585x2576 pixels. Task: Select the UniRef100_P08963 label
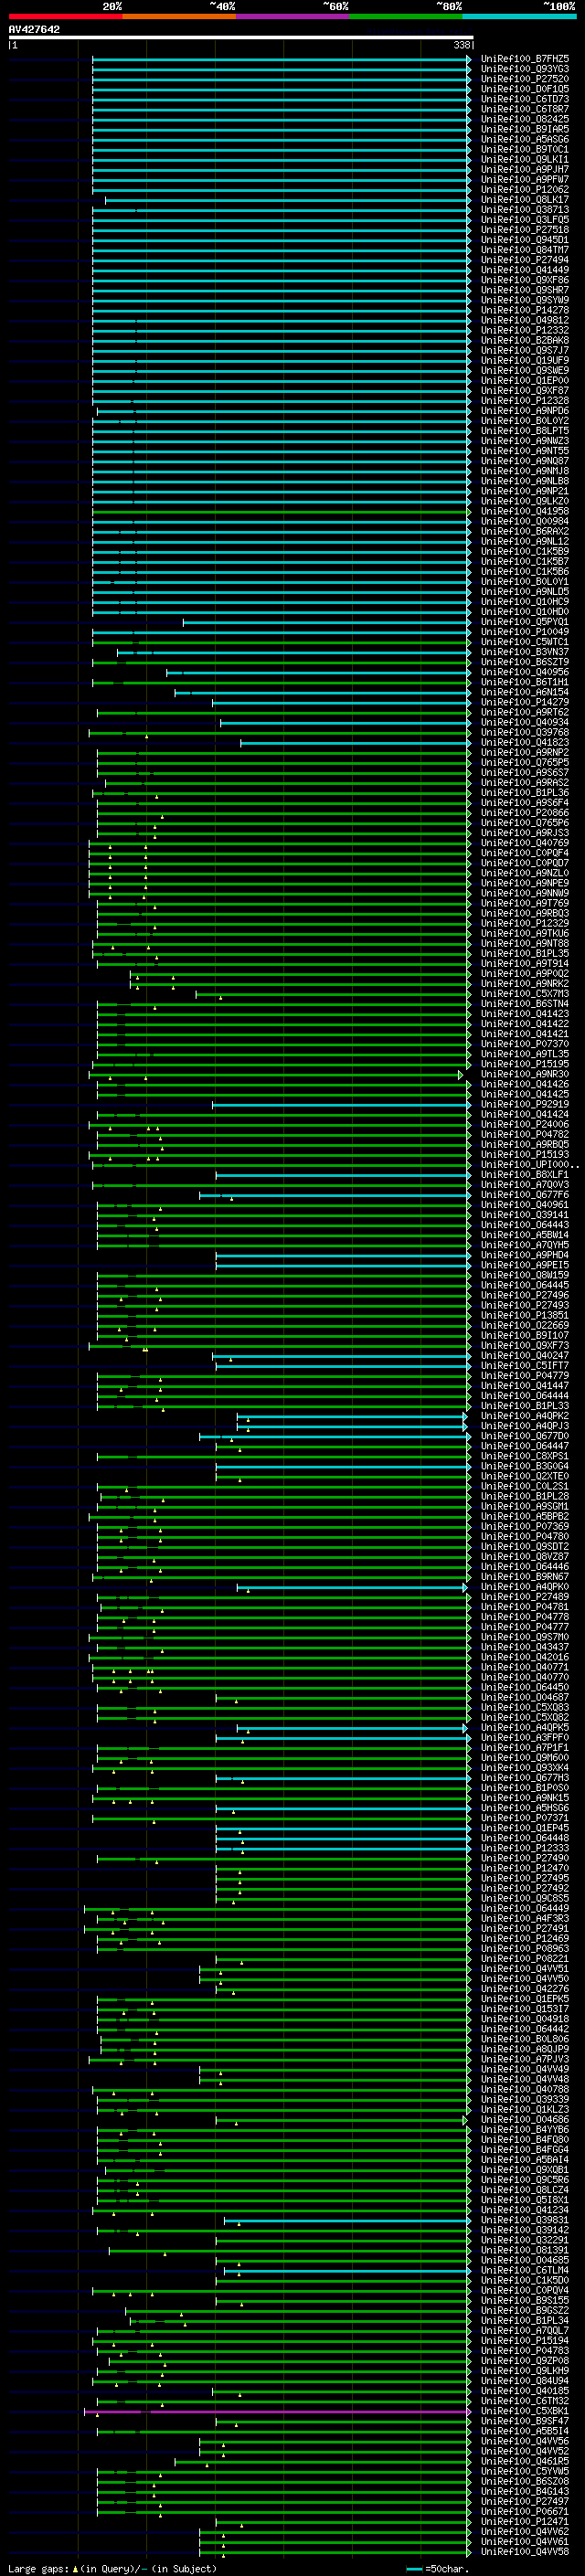[525, 1948]
